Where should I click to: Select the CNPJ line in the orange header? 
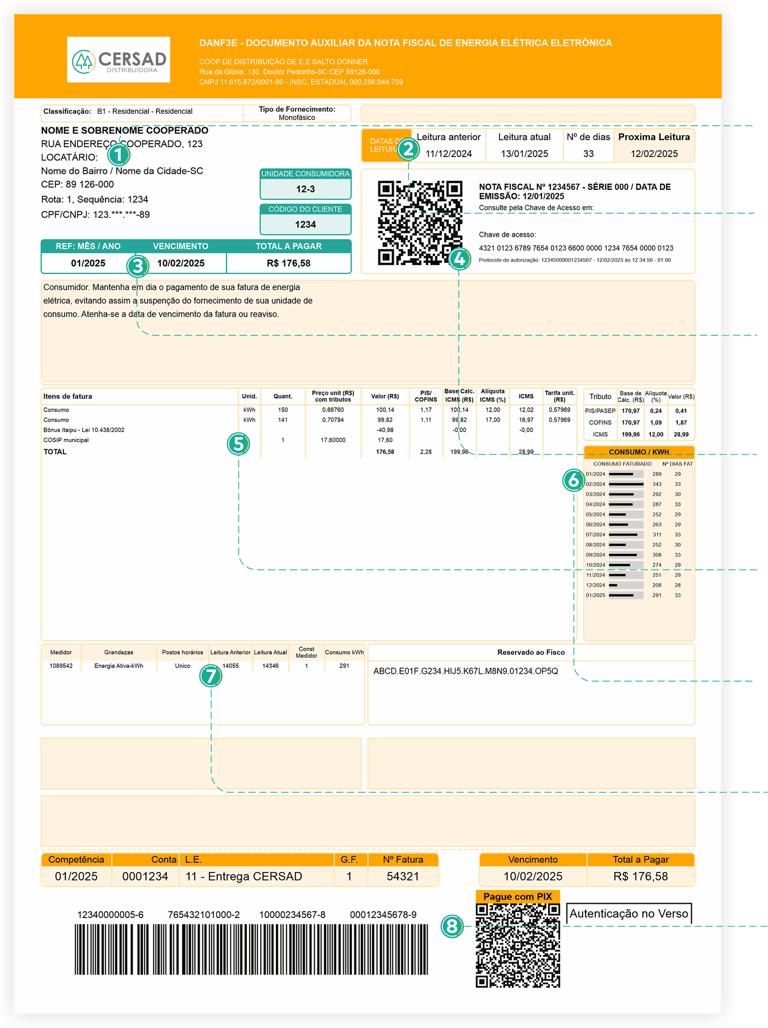click(301, 82)
